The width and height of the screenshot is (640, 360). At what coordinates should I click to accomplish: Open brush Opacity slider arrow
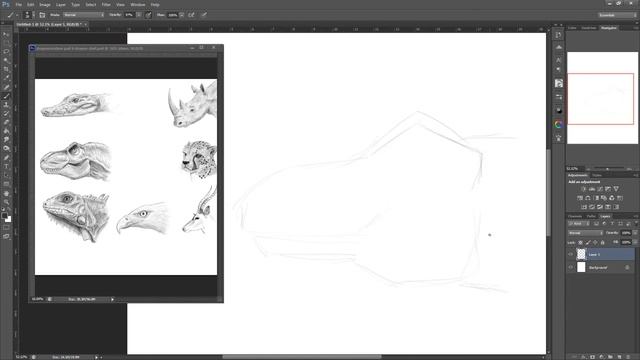pyautogui.click(x=139, y=15)
